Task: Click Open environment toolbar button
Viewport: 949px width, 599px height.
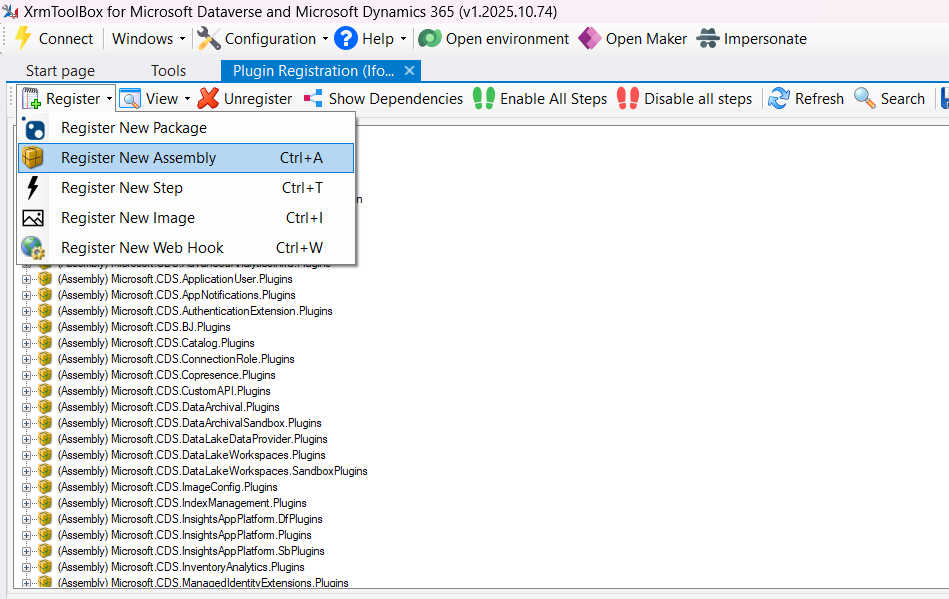Action: point(494,39)
